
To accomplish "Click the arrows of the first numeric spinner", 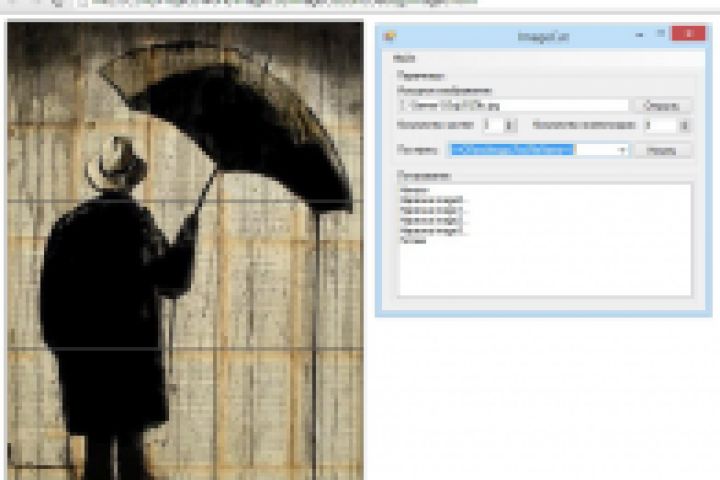I will pos(510,125).
